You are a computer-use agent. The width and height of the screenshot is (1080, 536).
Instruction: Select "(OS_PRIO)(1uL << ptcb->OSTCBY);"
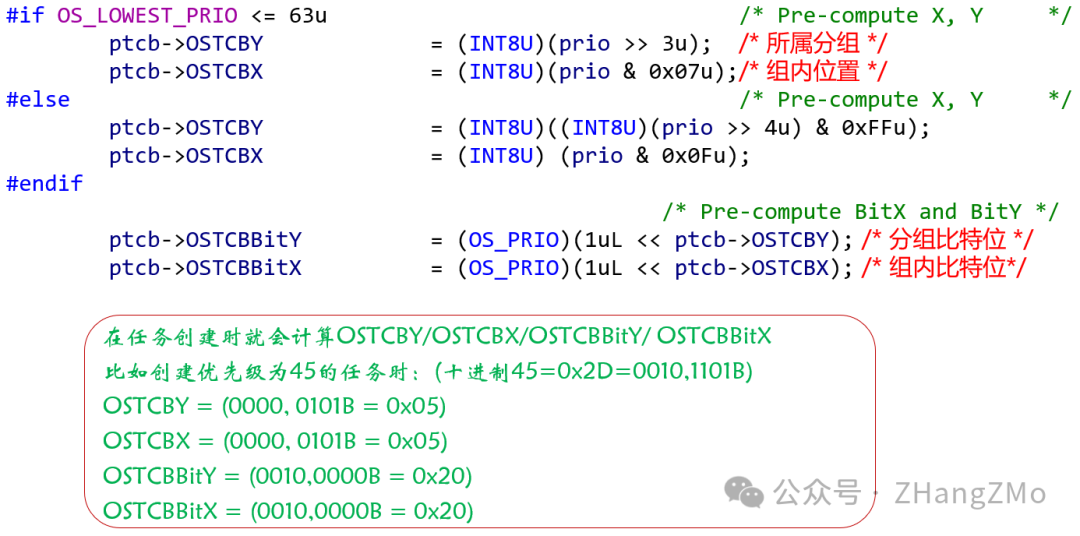tap(655, 240)
